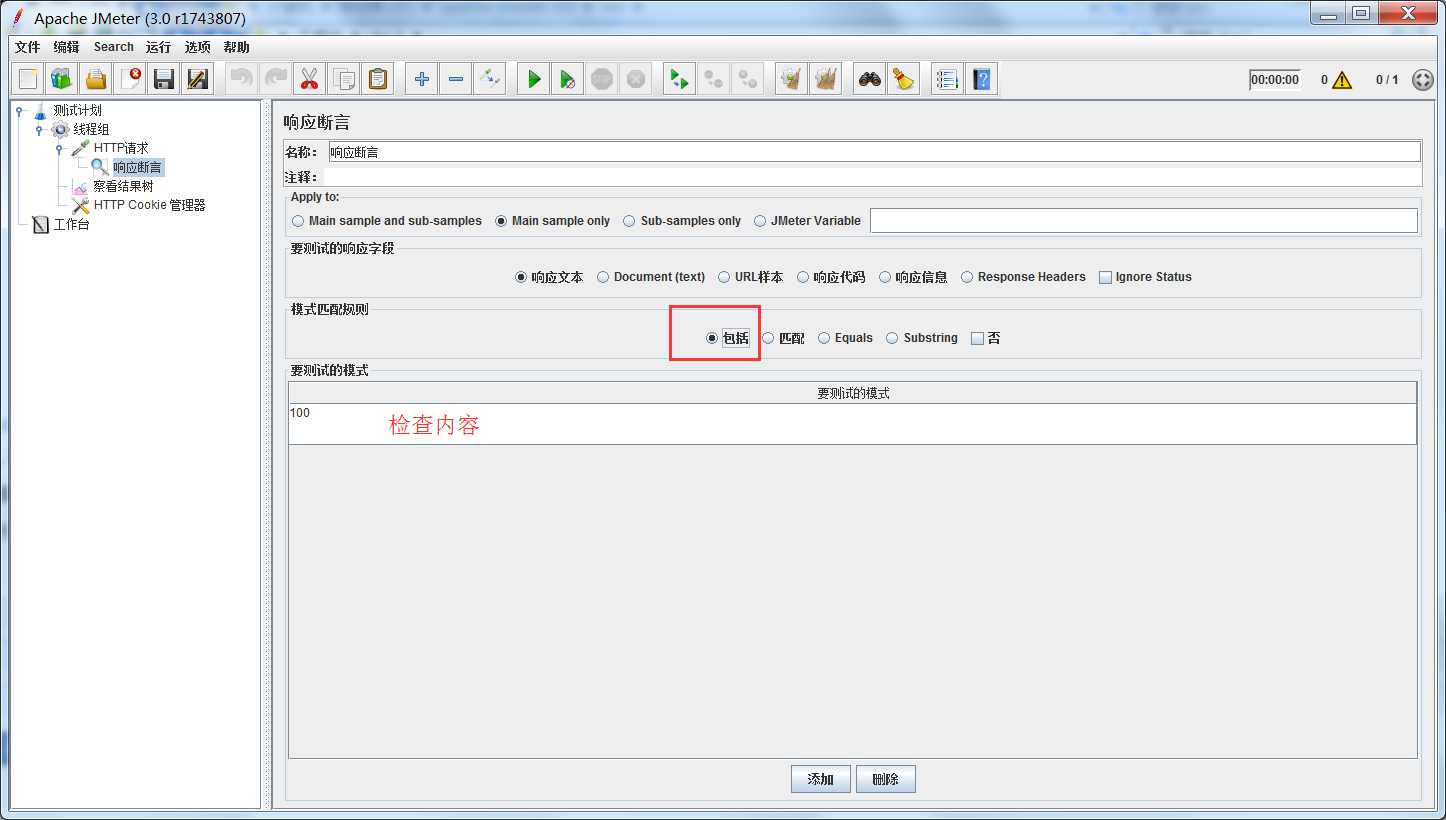Select the Equals matching rule
The width and height of the screenshot is (1446, 820).
[845, 338]
